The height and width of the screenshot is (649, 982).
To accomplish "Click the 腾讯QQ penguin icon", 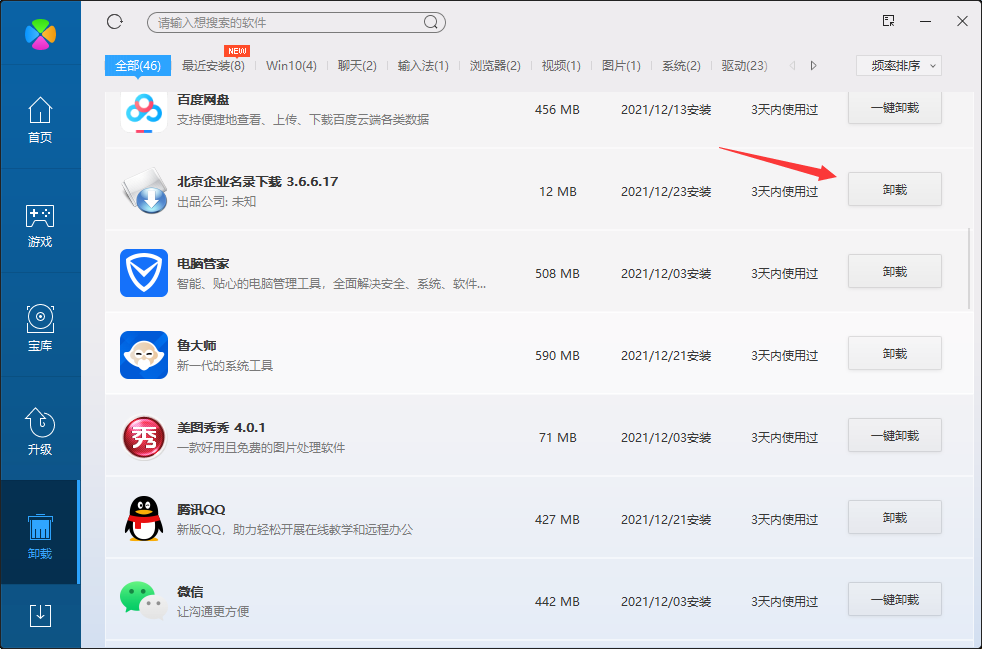I will 144,519.
